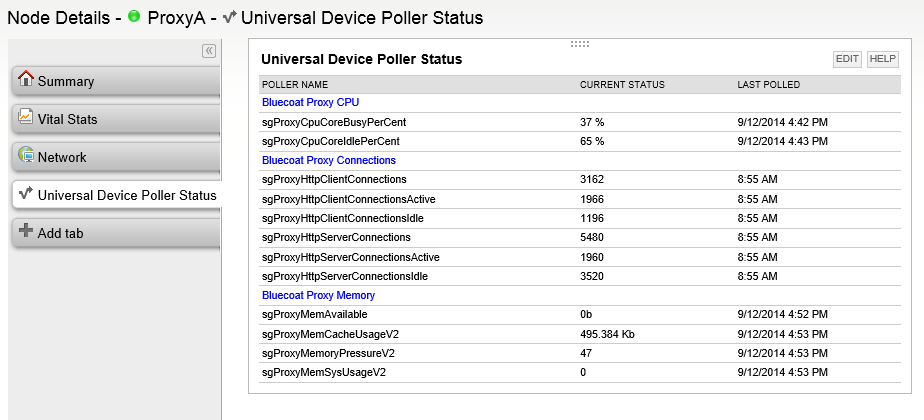Click the sgProxyMemCacheUsageV2 poller name

(331, 335)
